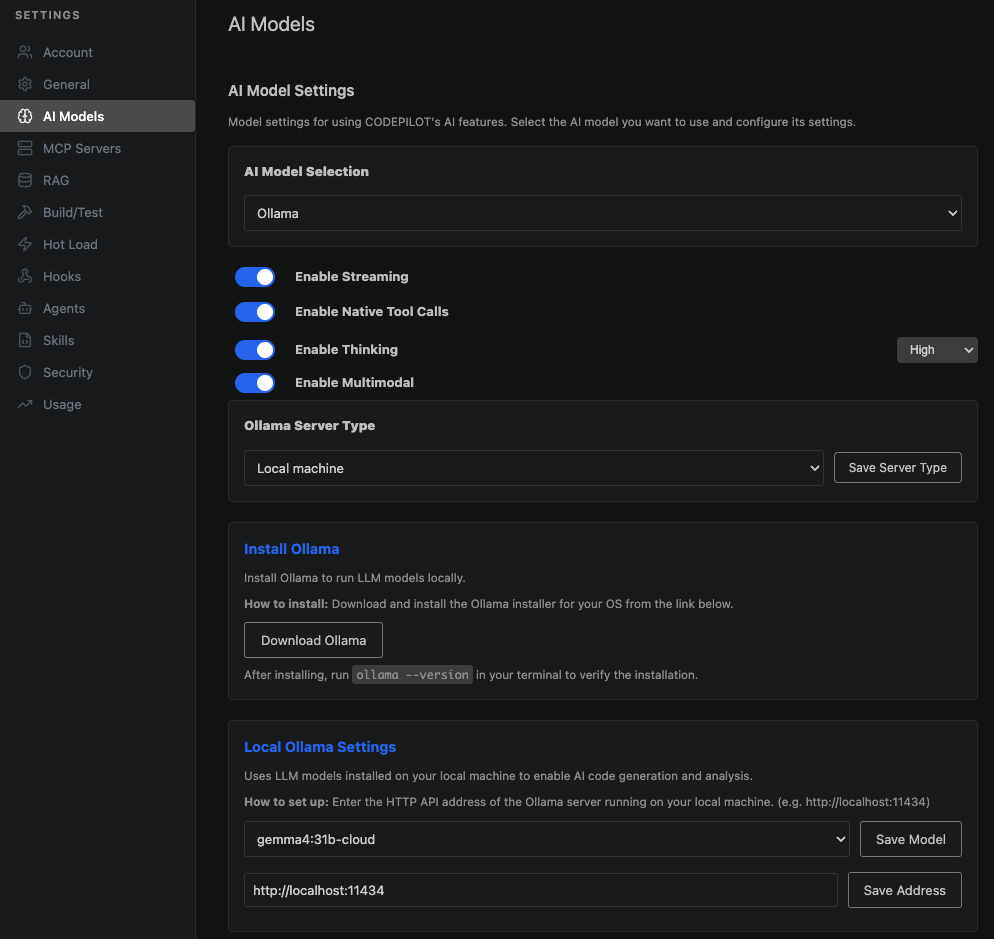Viewport: 994px width, 939px height.
Task: Click the Local Ollama Settings heading
Action: pos(320,747)
